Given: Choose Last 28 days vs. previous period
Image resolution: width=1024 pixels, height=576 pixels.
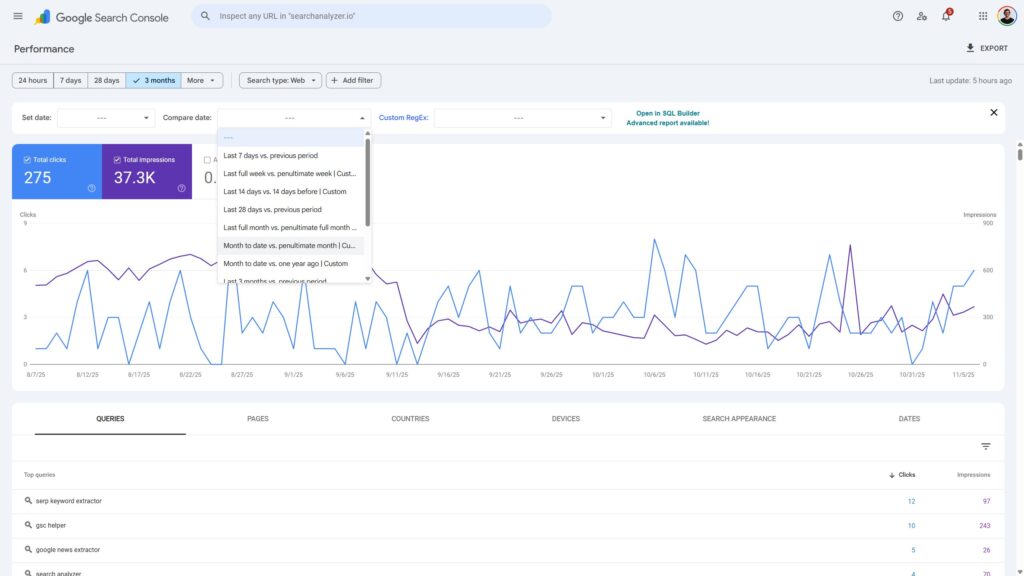Looking at the screenshot, I should point(272,209).
